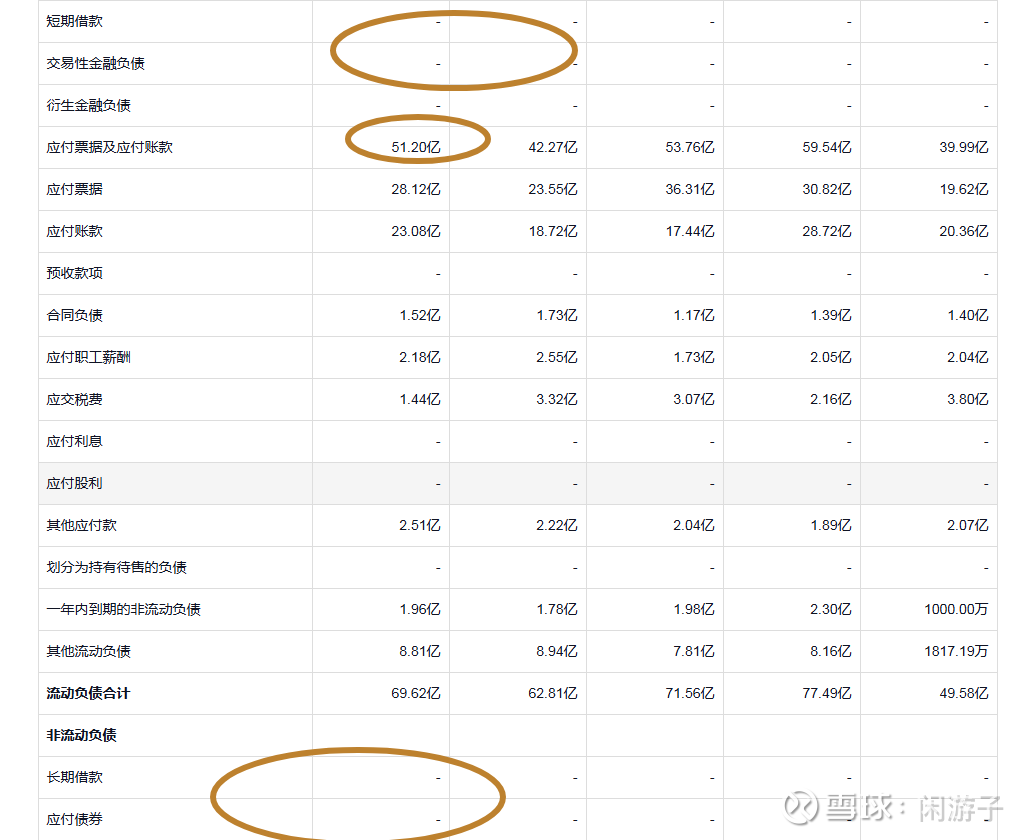Select the 交易性金融负债 row label

(96, 63)
